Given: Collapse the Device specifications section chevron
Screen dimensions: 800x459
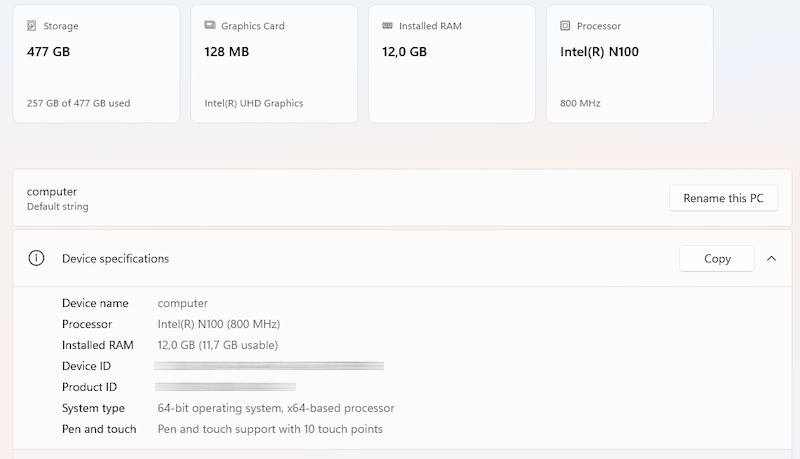Looking at the screenshot, I should tap(771, 258).
